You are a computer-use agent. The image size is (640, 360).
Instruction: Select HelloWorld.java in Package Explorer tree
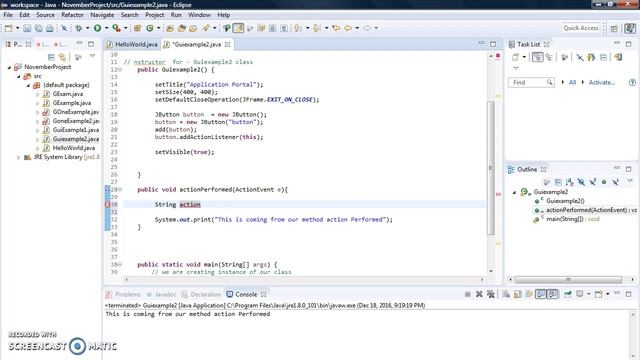point(73,148)
